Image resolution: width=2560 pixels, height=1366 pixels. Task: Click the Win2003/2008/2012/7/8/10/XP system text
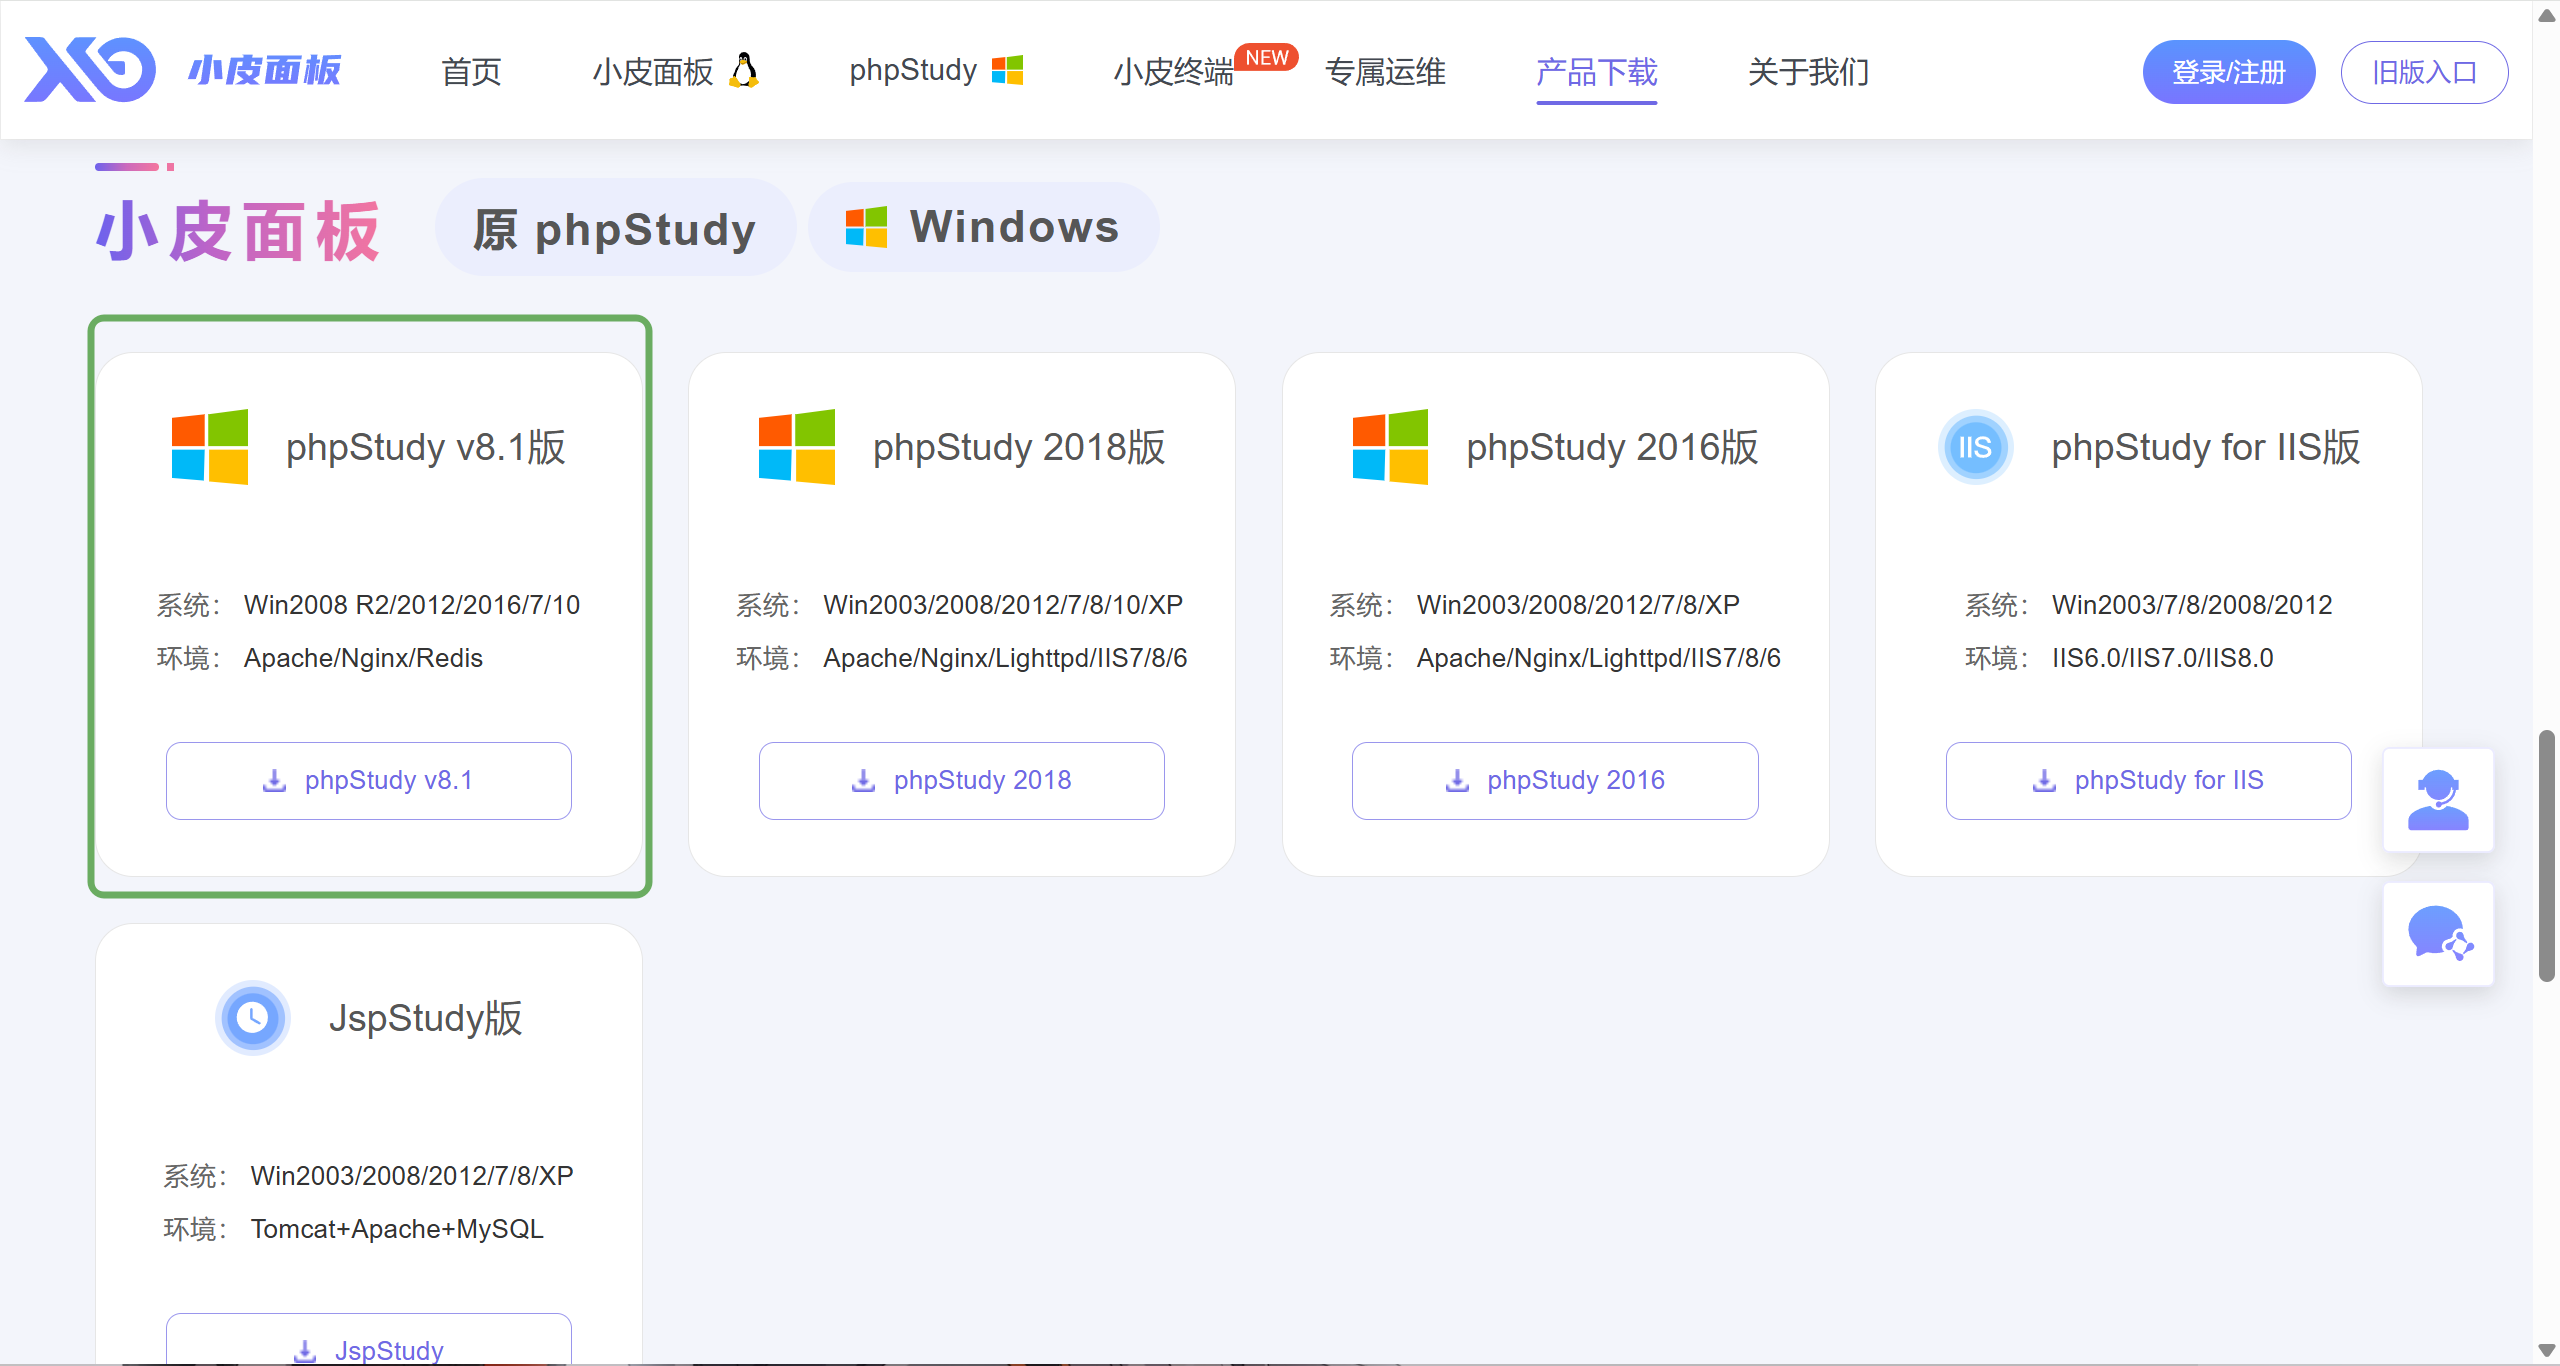tap(1003, 605)
